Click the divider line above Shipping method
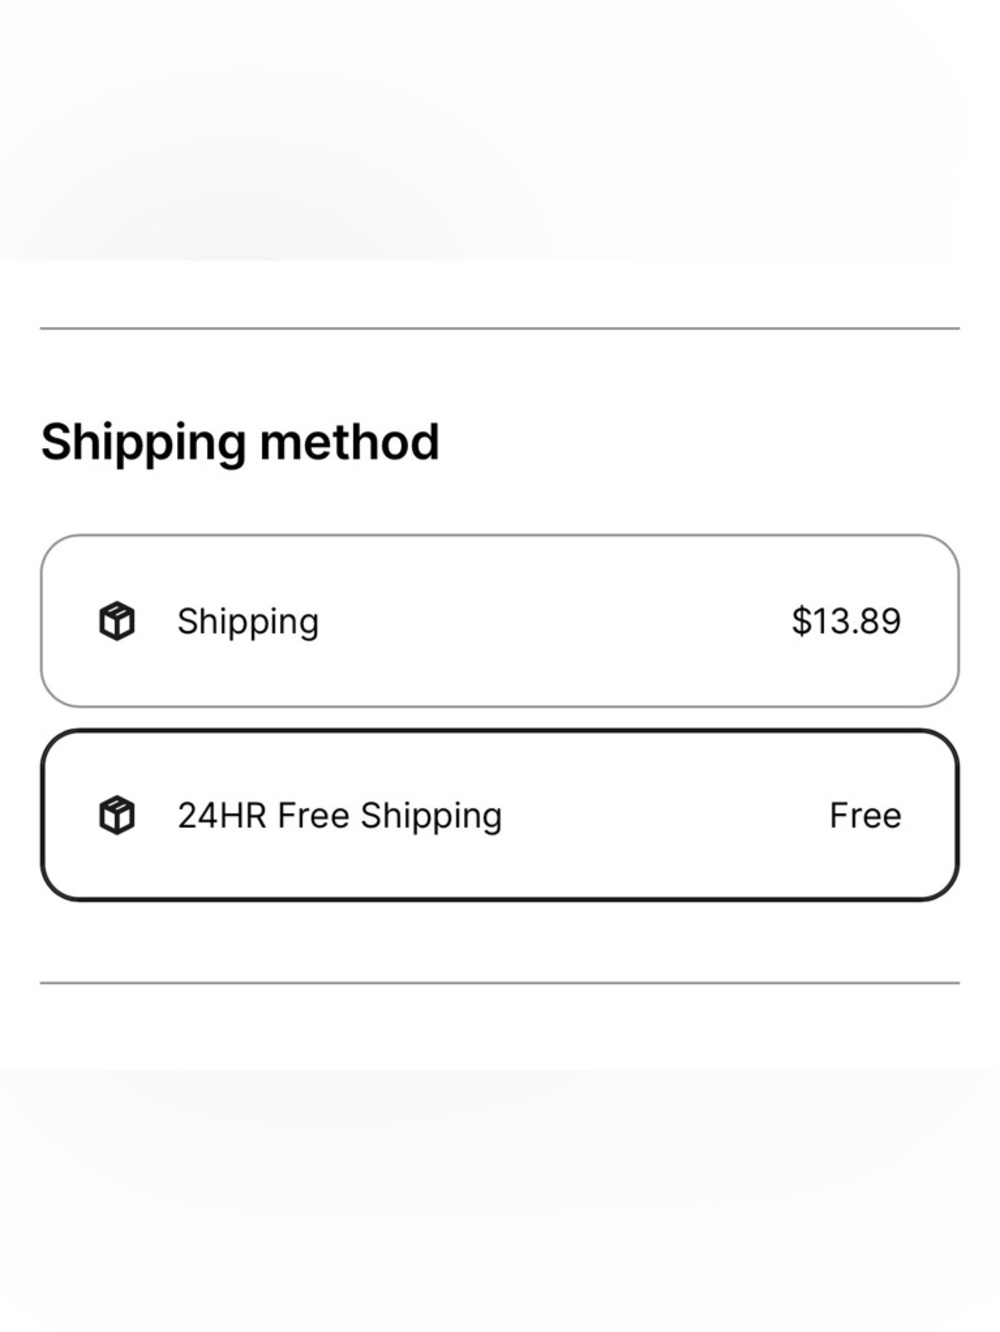Viewport: 1000px width, 1332px height. pyautogui.click(x=500, y=326)
